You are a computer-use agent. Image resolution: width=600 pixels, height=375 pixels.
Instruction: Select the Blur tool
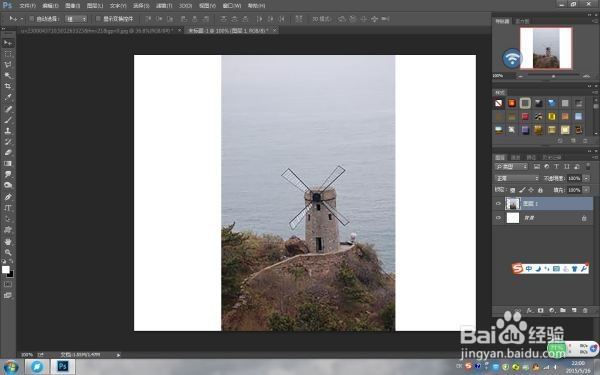[x=8, y=174]
